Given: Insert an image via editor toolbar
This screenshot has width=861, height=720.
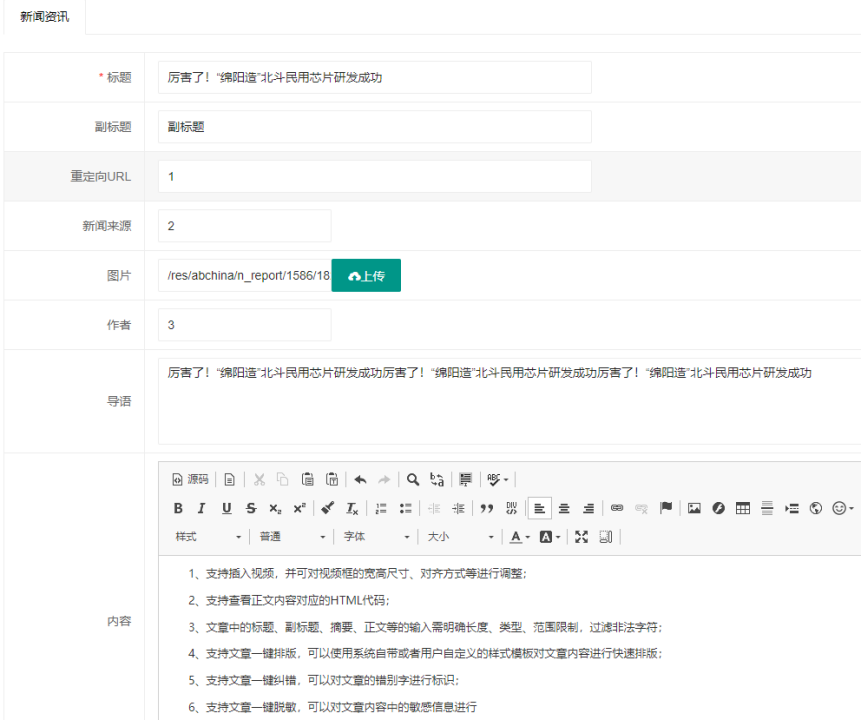Looking at the screenshot, I should pyautogui.click(x=694, y=508).
